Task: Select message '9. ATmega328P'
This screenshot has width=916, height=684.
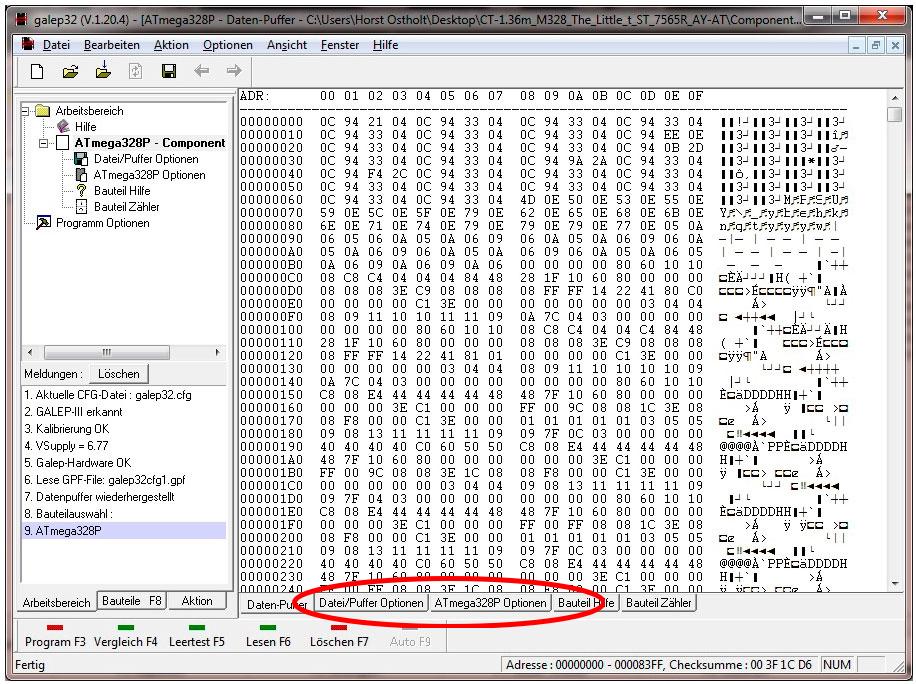Action: 123,530
